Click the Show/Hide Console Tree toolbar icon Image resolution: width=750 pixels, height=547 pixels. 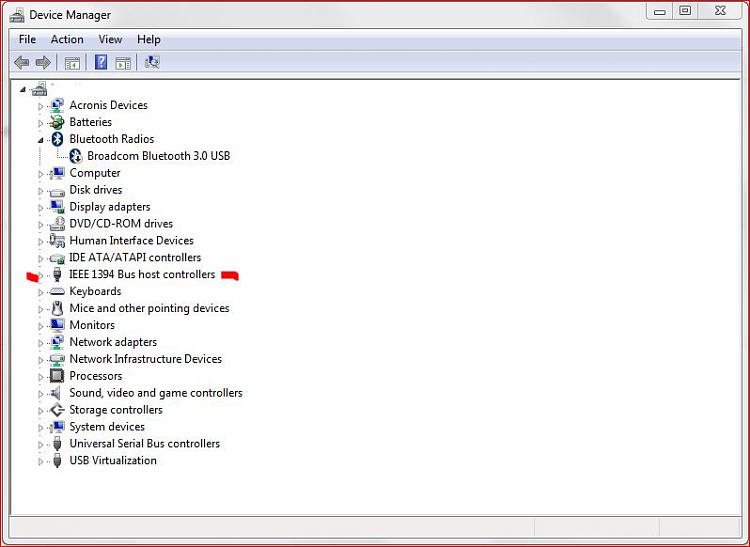click(72, 63)
